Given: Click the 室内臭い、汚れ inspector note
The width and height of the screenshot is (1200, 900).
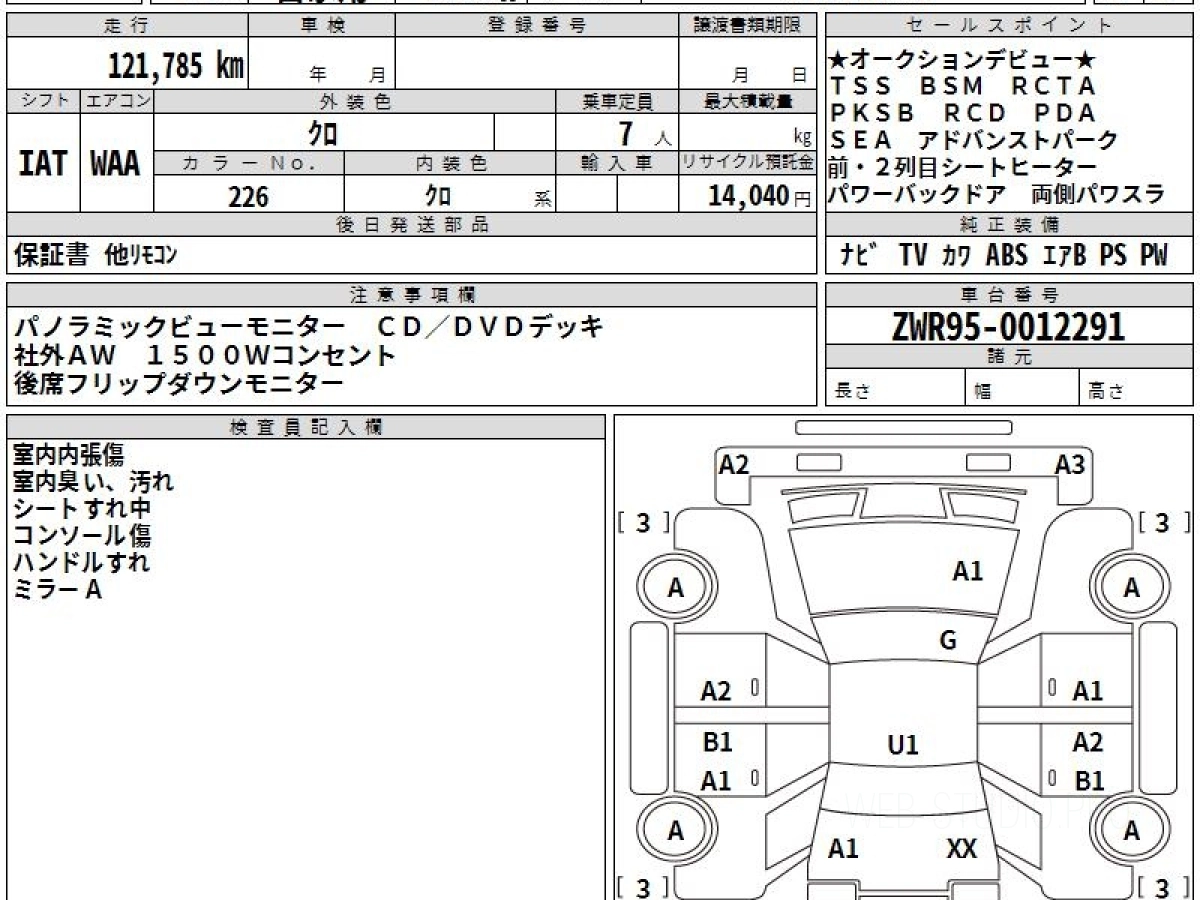Looking at the screenshot, I should (x=93, y=482).
